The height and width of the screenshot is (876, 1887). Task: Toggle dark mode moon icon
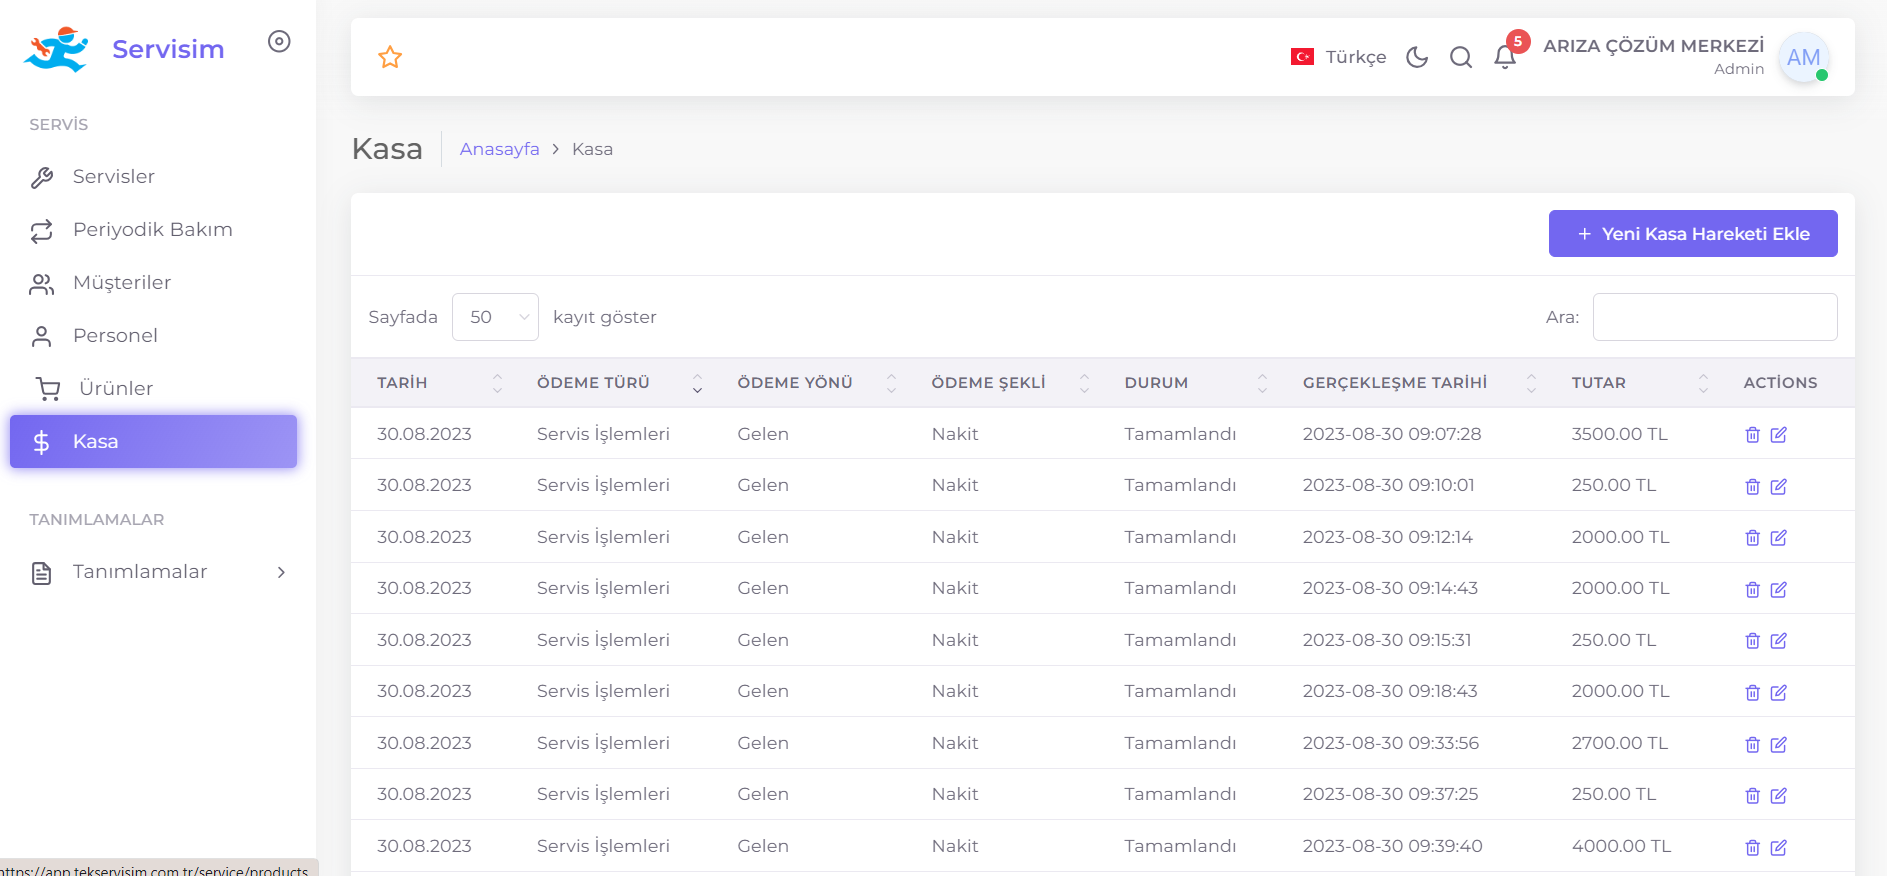[x=1417, y=57]
